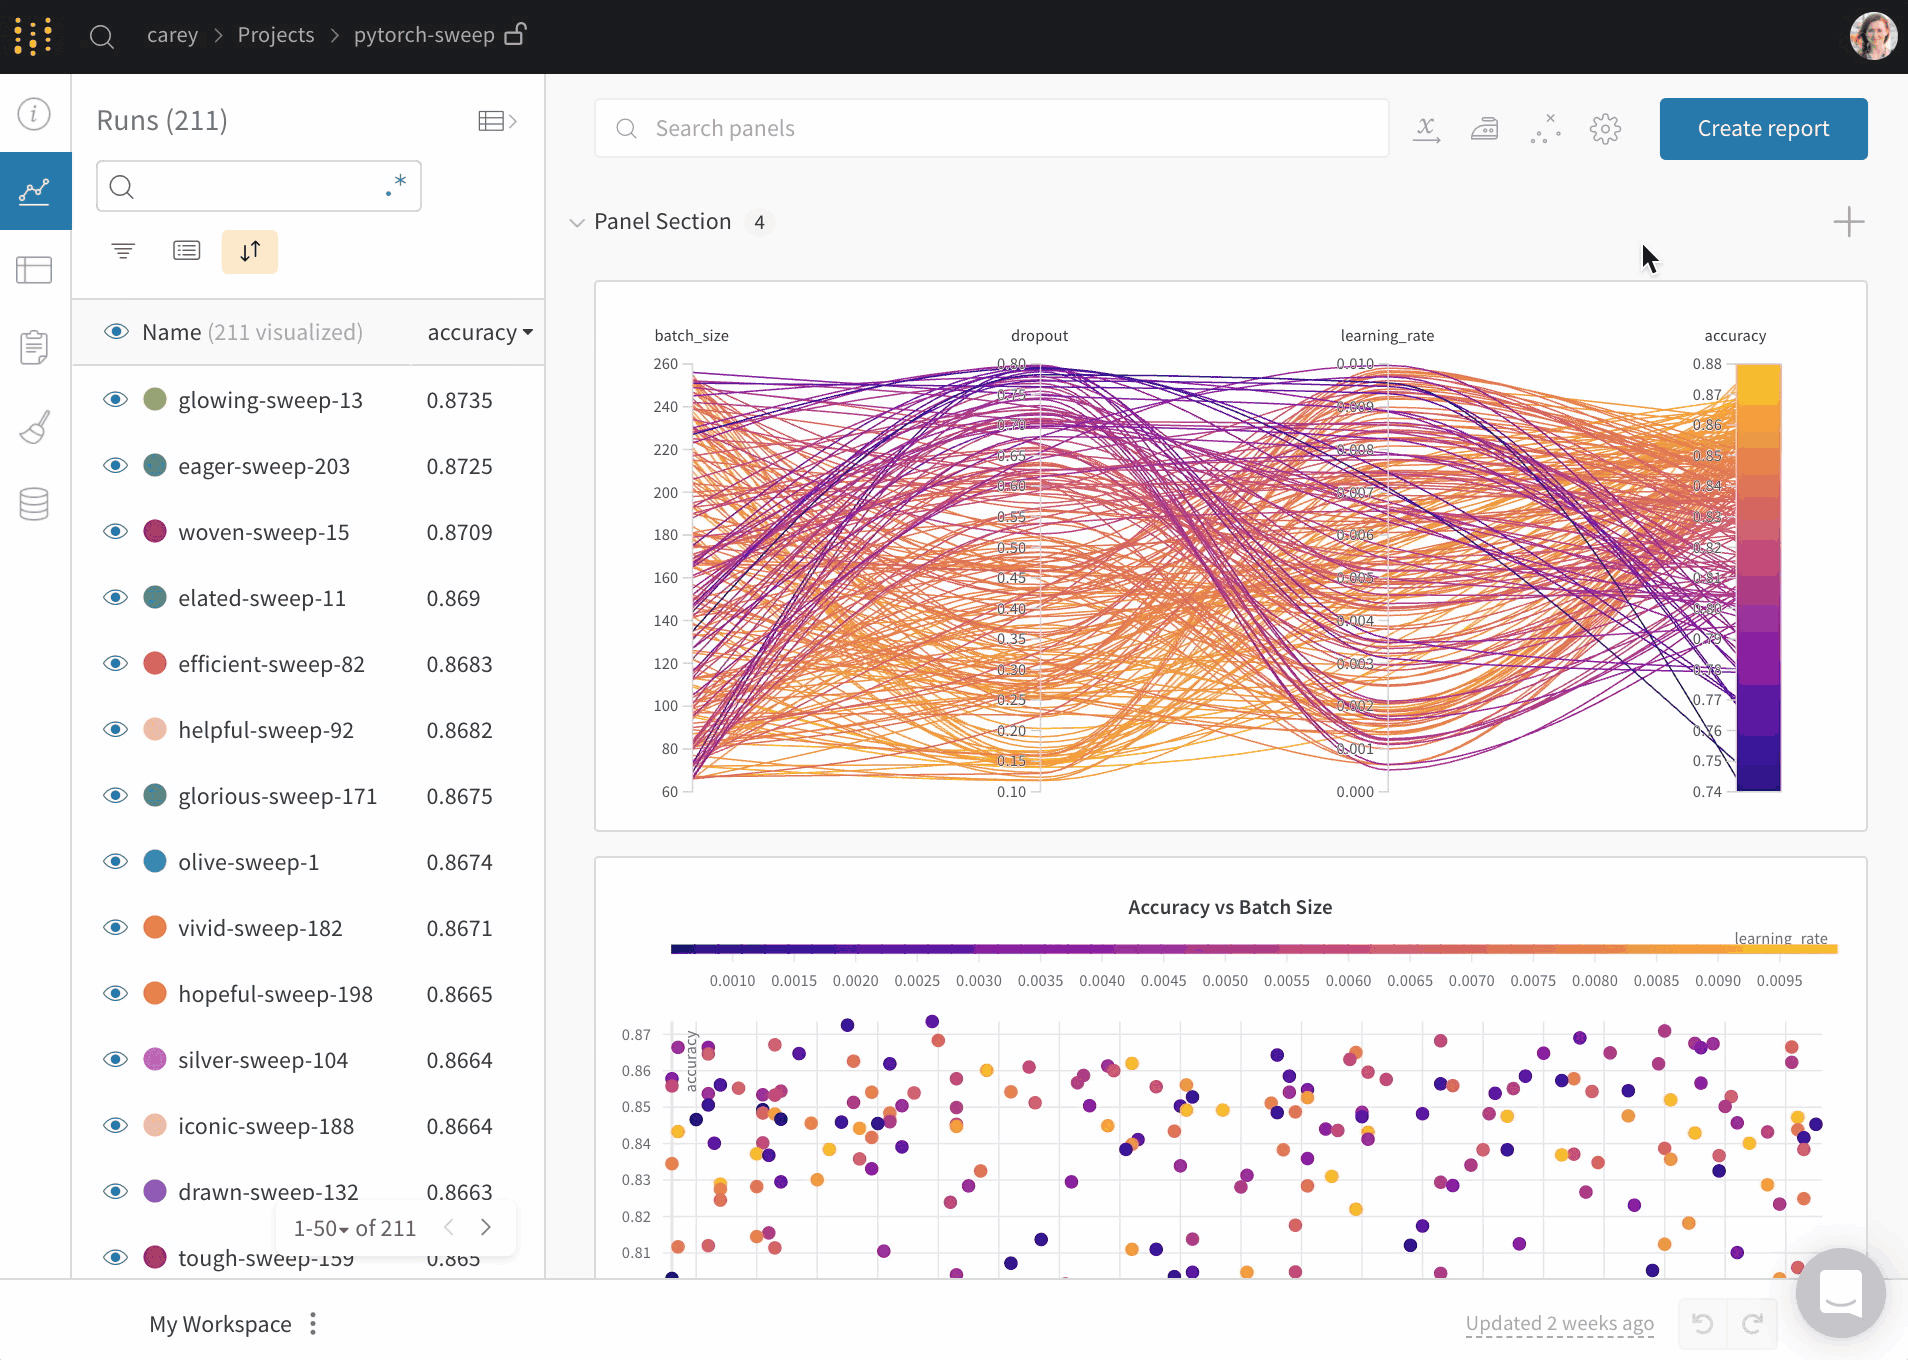Click the sort runs arrows icon
Viewport: 1908px width, 1360px height.
tap(250, 251)
